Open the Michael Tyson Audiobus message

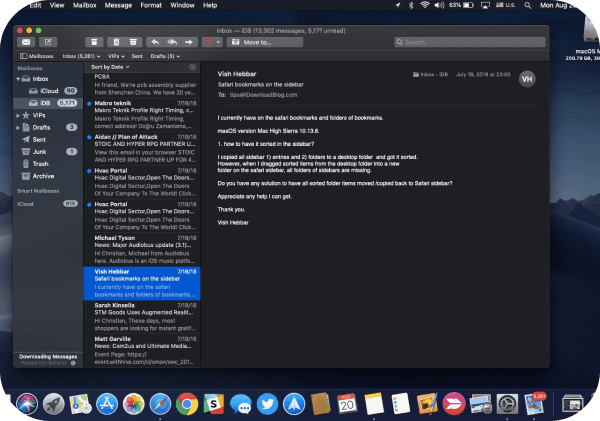pos(142,250)
